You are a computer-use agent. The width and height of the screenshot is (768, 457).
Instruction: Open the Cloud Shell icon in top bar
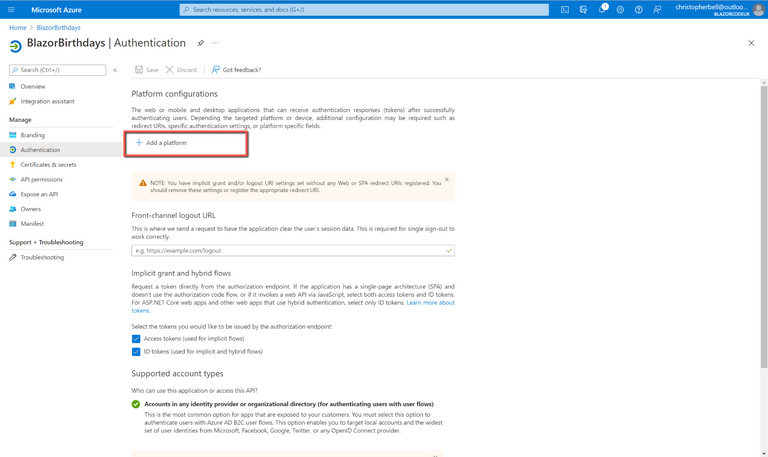[565, 10]
